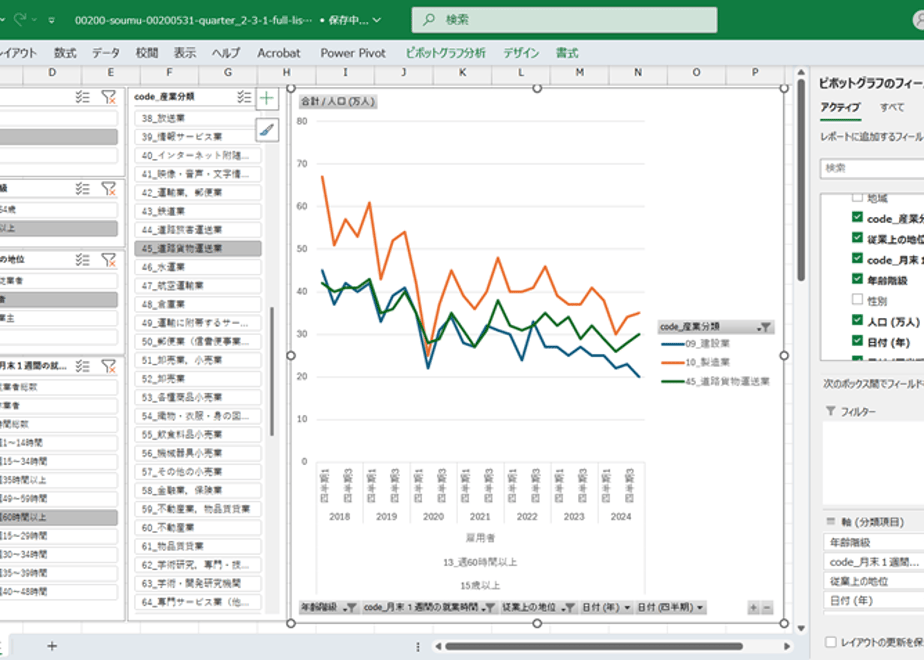Switch to the 校閲 ribbon tab
The width and height of the screenshot is (924, 660).
point(147,53)
